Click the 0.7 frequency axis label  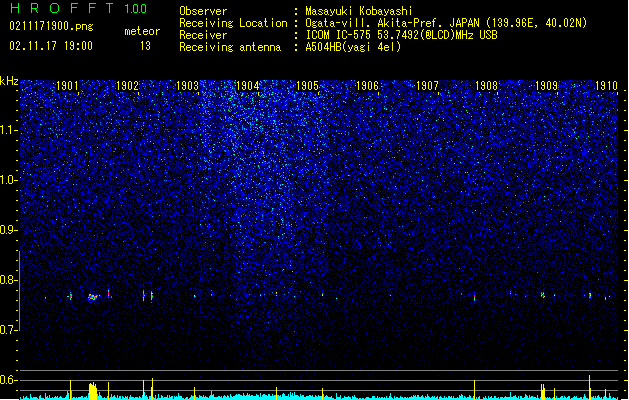8,330
